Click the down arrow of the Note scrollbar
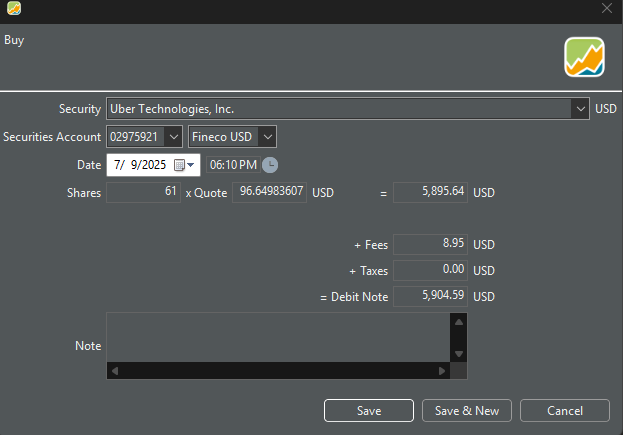This screenshot has height=435, width=623. point(459,354)
